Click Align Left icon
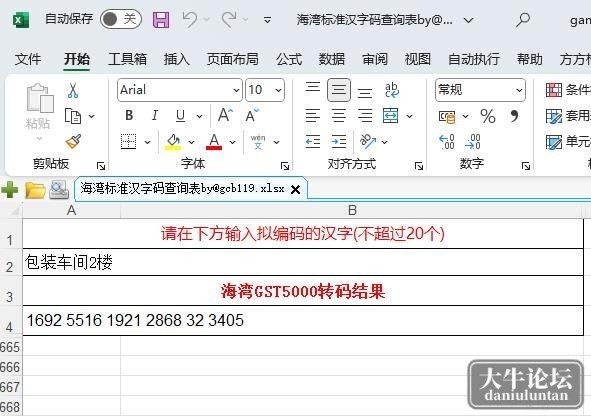The height and width of the screenshot is (416, 591). (x=313, y=116)
